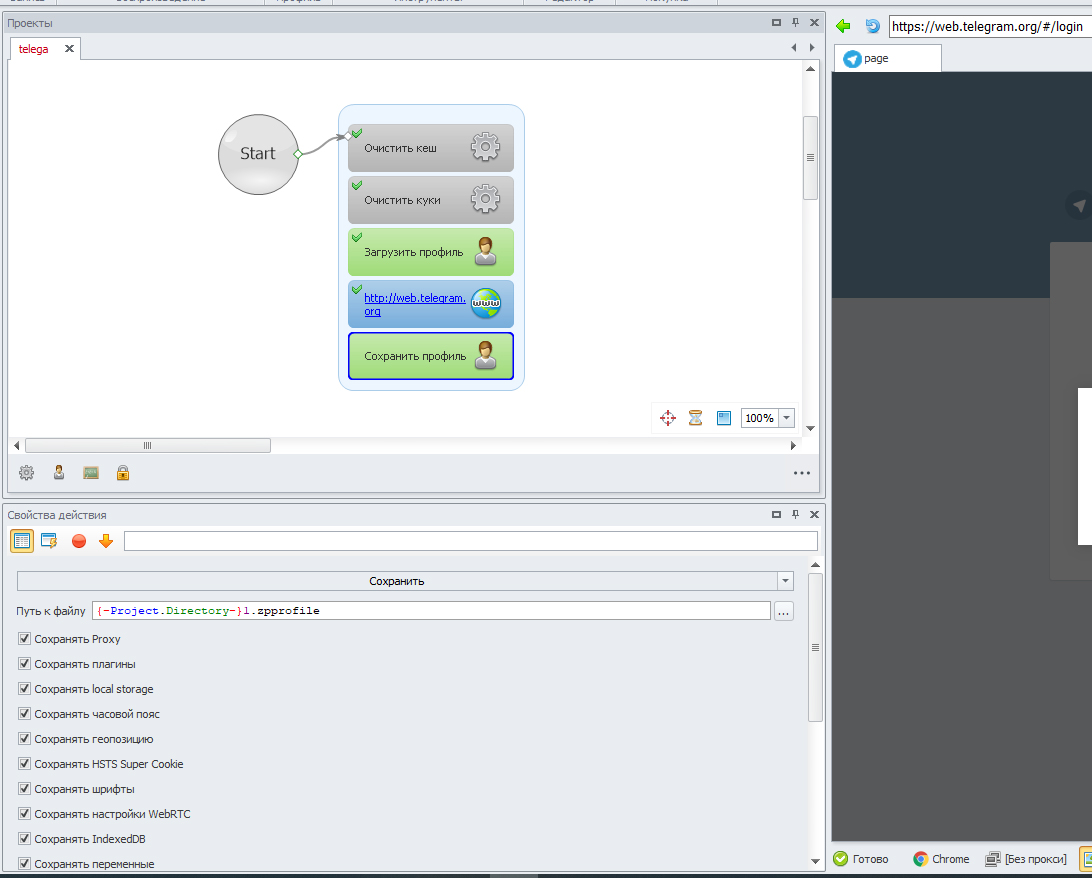Viewport: 1092px width, 878px height.
Task: Click the form with pencil icon
Action: (x=49, y=540)
